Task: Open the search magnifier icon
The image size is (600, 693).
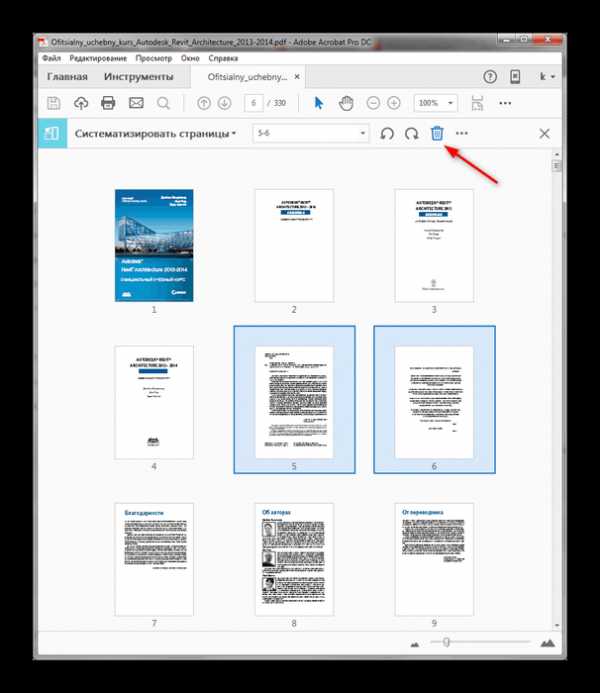Action: click(163, 103)
